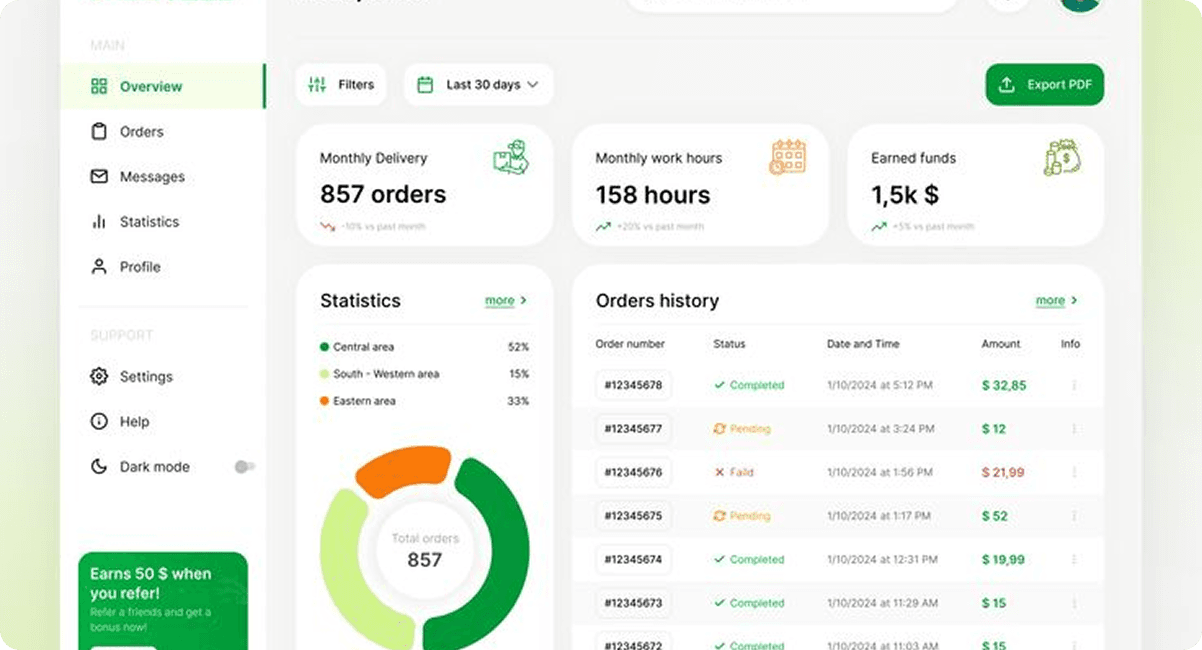Click the Date and Time column header
Image resolution: width=1202 pixels, height=650 pixels.
click(x=863, y=344)
